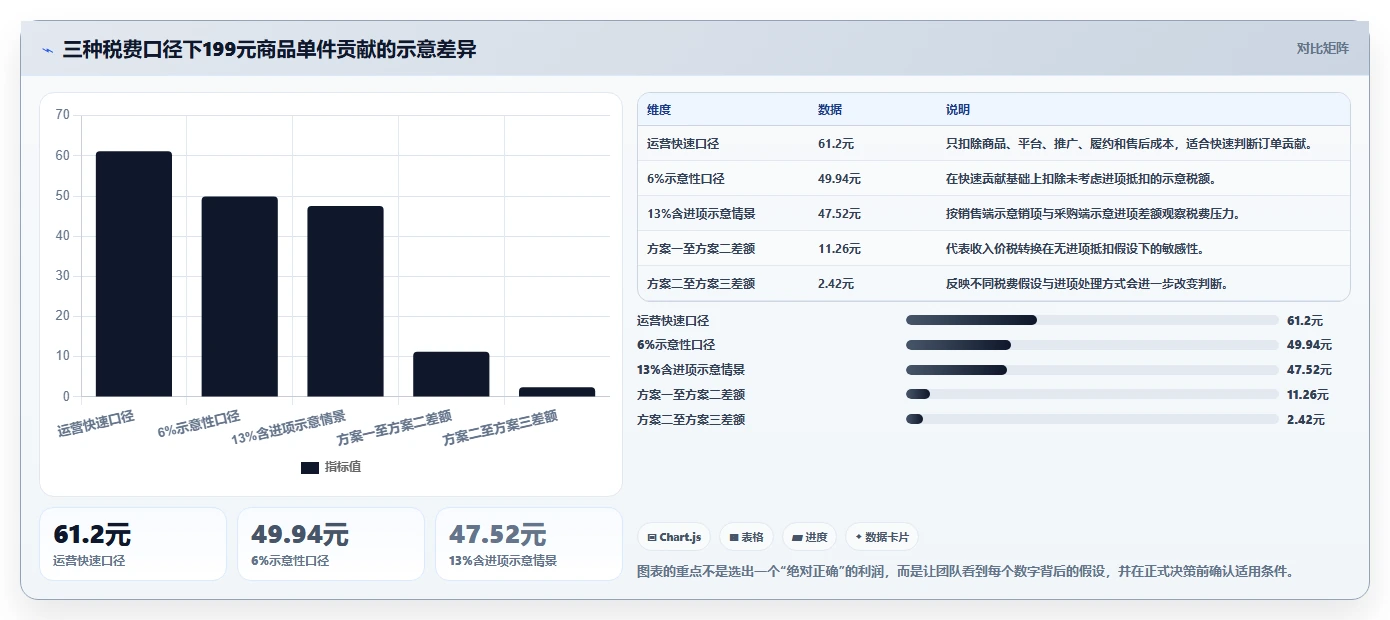Click the 6%示意性口径 progress bar

1092,345
